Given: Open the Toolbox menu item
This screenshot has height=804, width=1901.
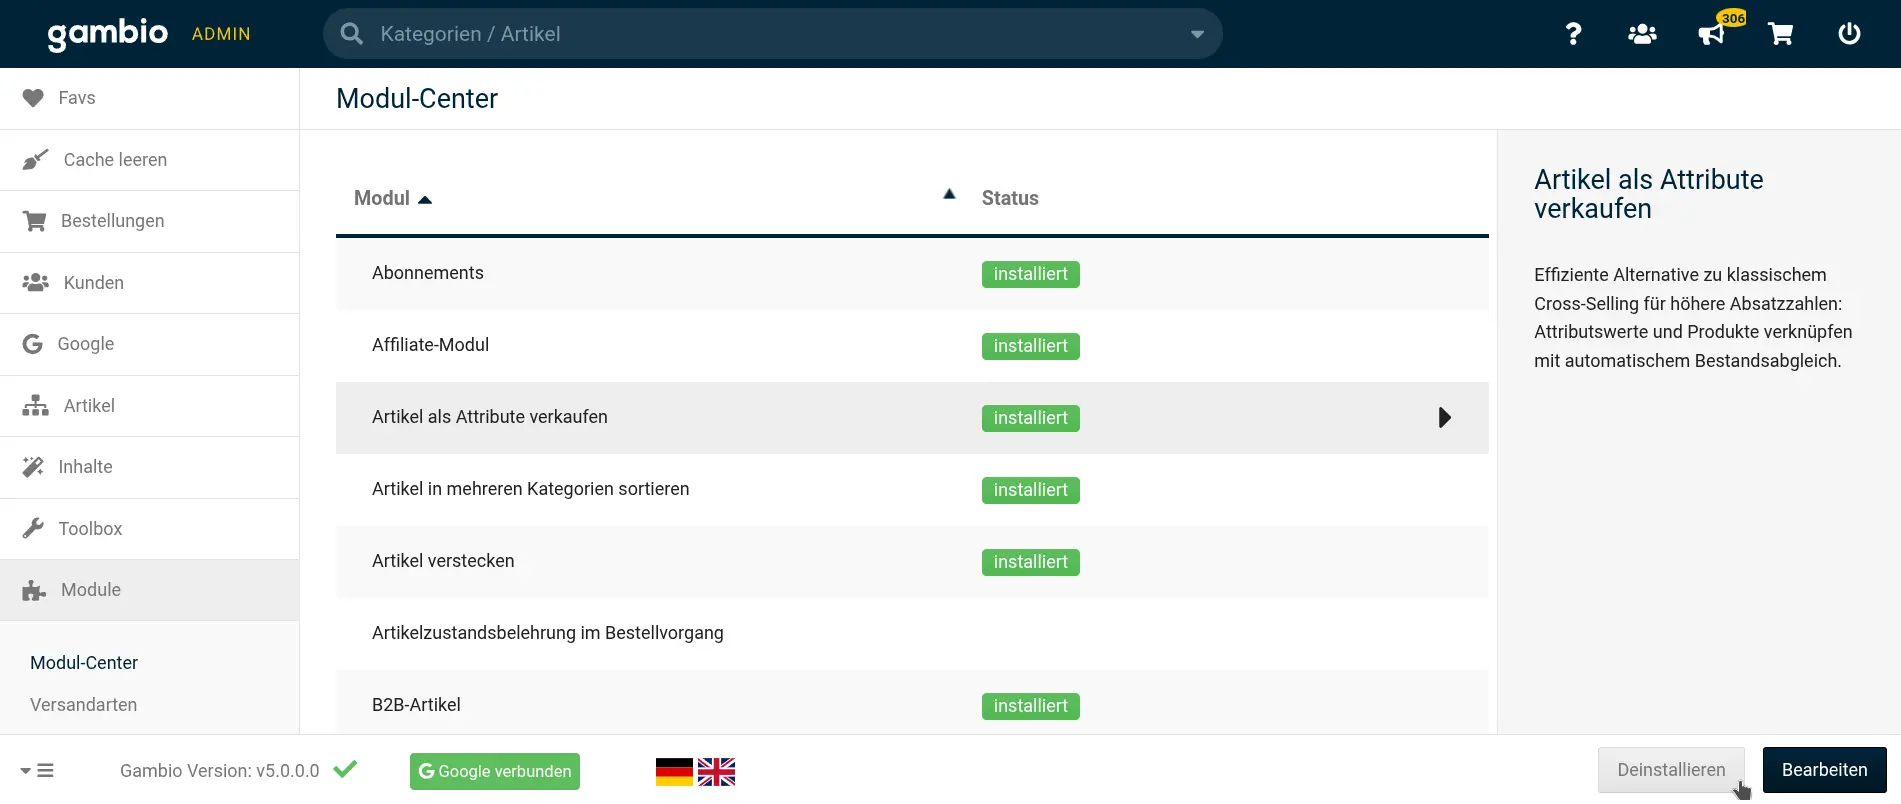Looking at the screenshot, I should pos(90,529).
